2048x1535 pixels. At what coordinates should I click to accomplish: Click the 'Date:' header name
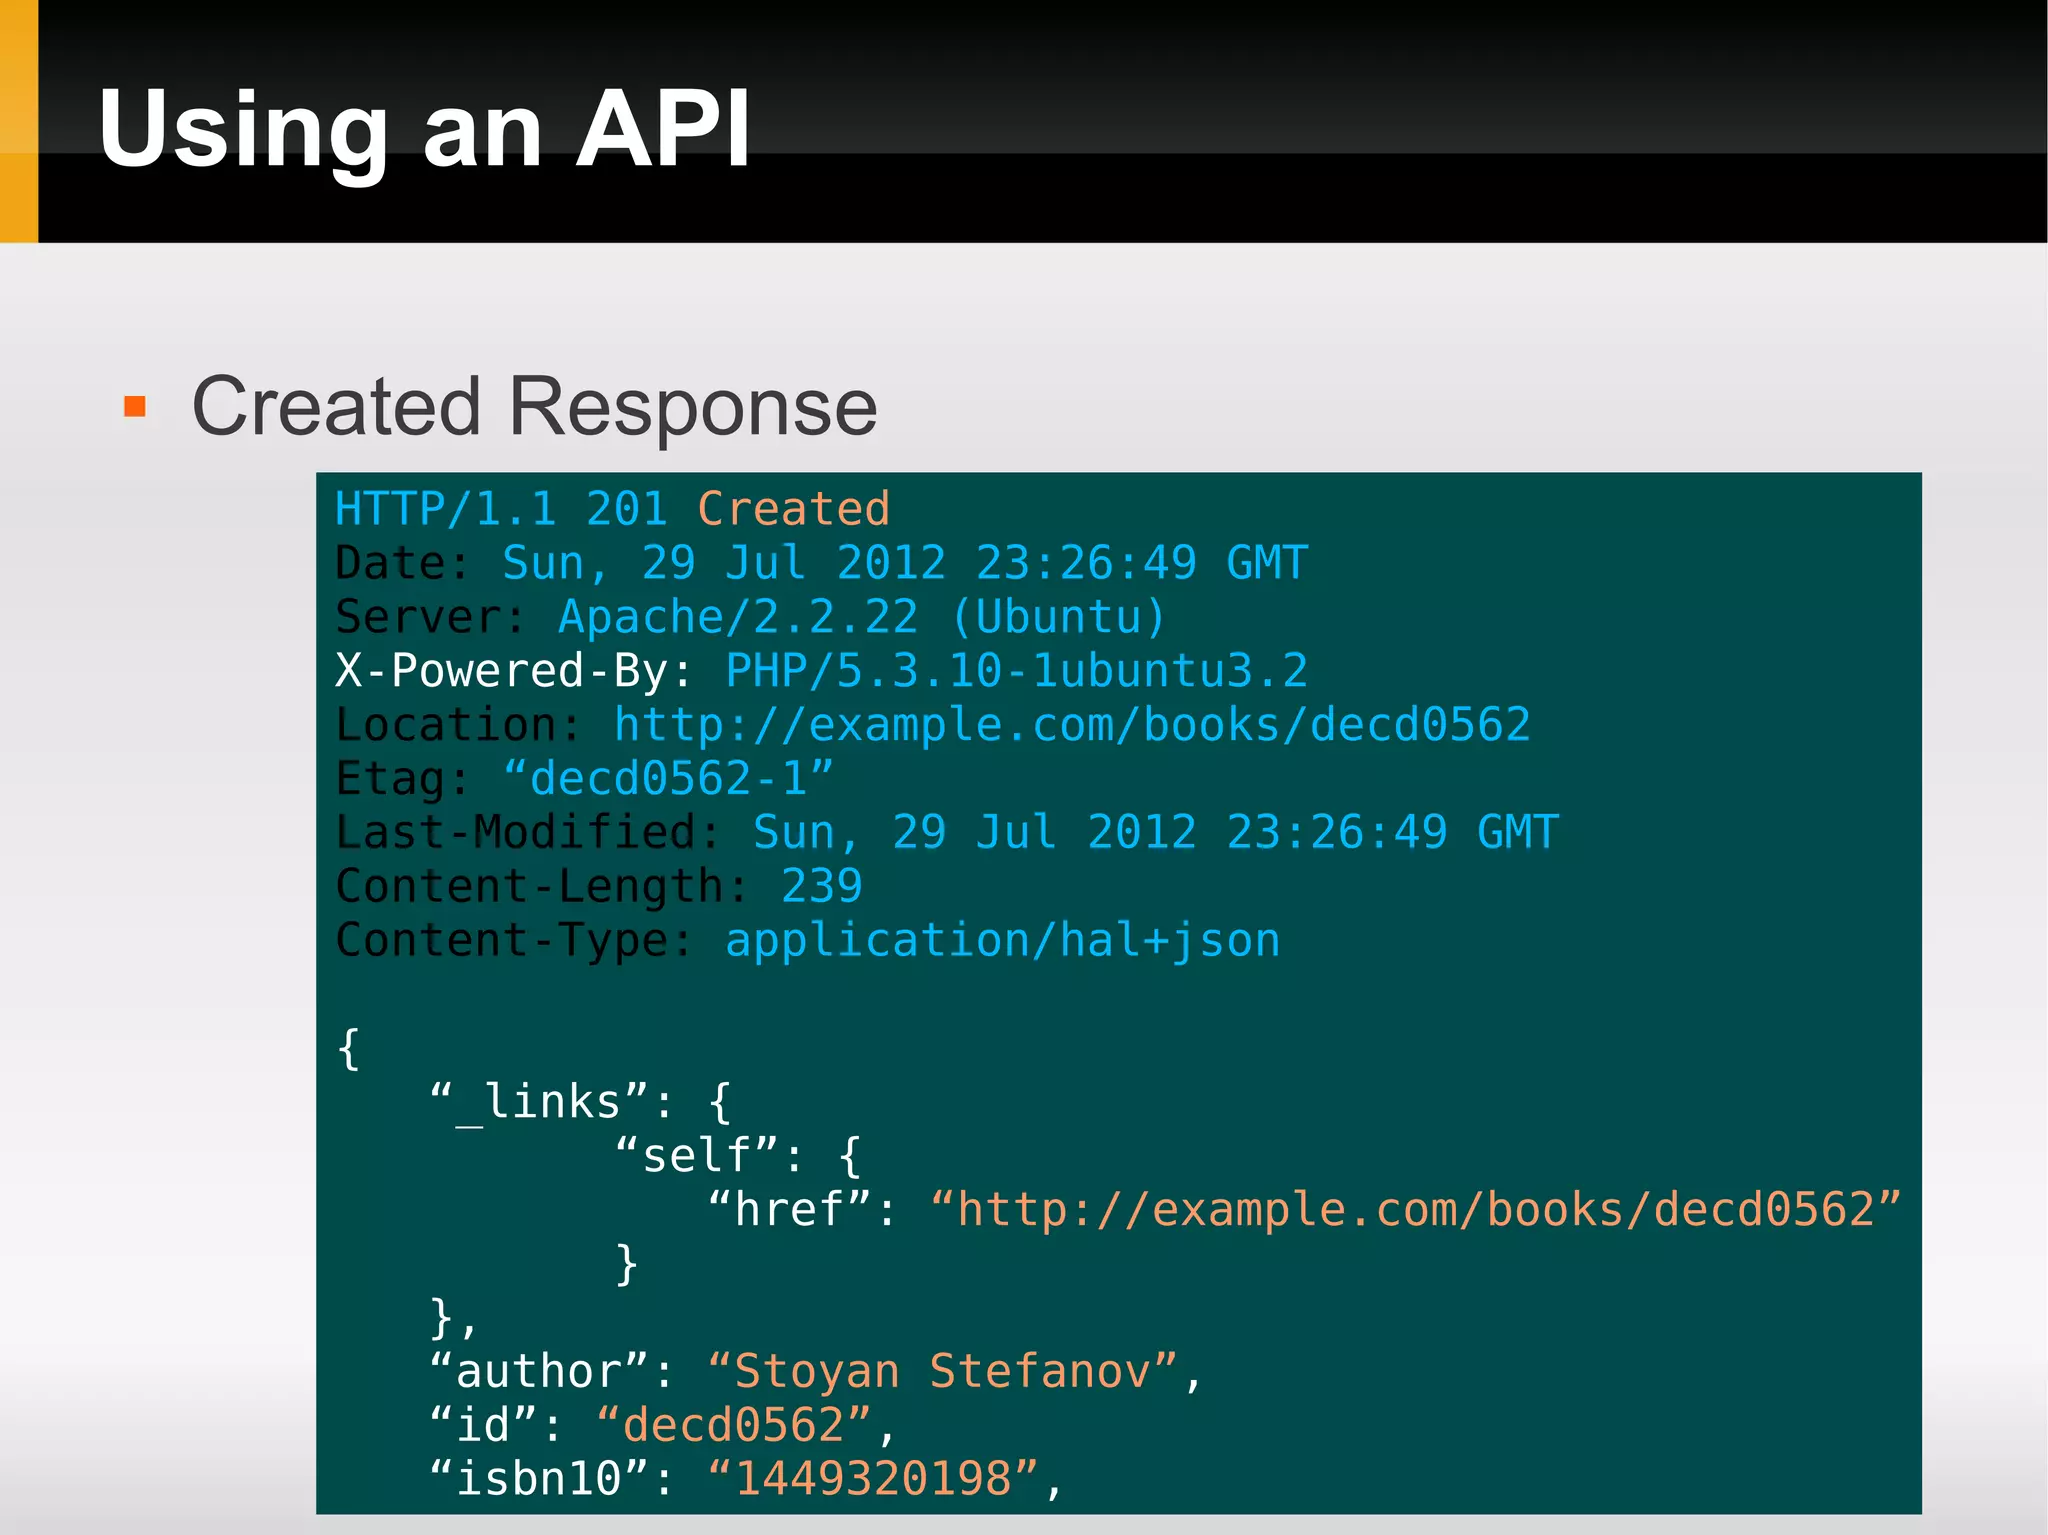coord(402,563)
